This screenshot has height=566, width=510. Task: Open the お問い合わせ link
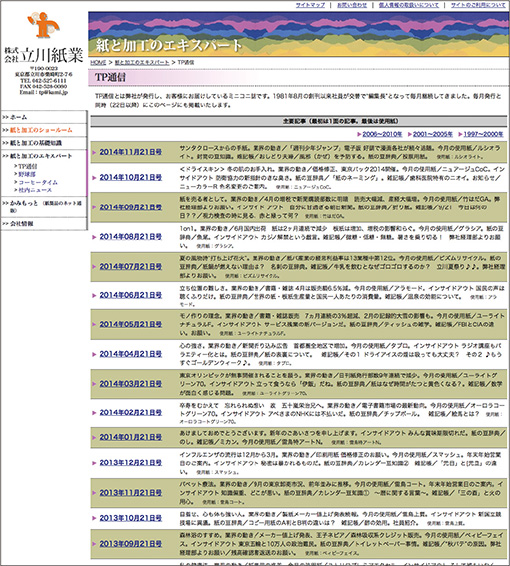(352, 5)
